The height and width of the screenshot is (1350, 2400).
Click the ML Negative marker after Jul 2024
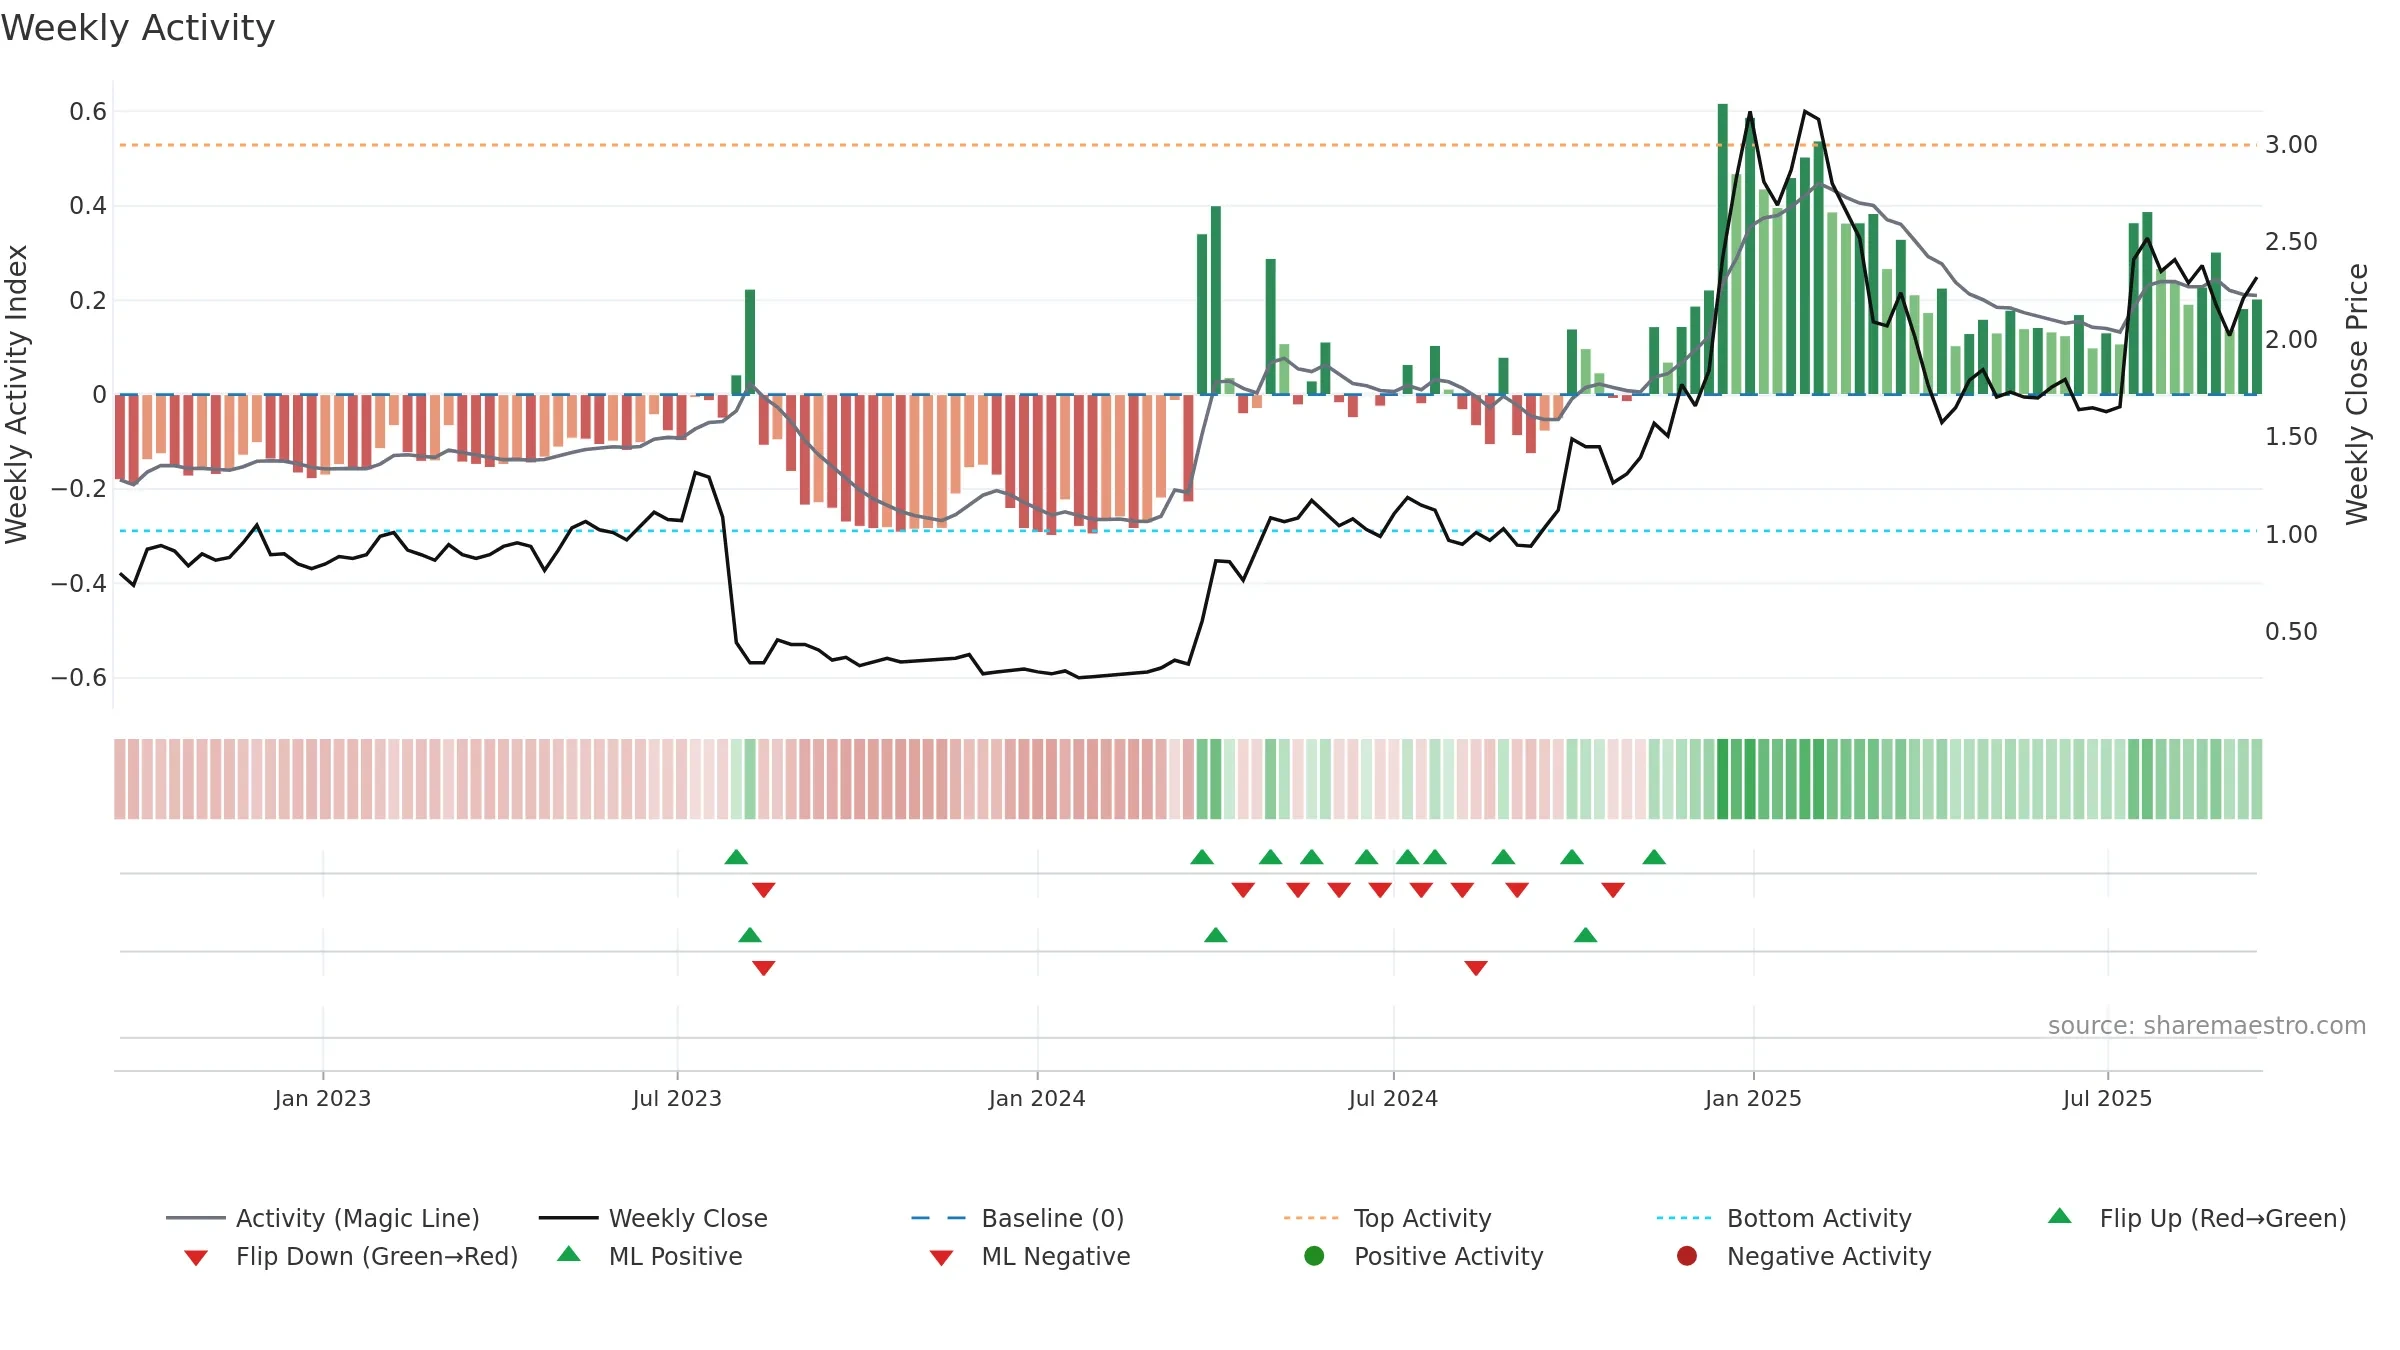click(1476, 968)
